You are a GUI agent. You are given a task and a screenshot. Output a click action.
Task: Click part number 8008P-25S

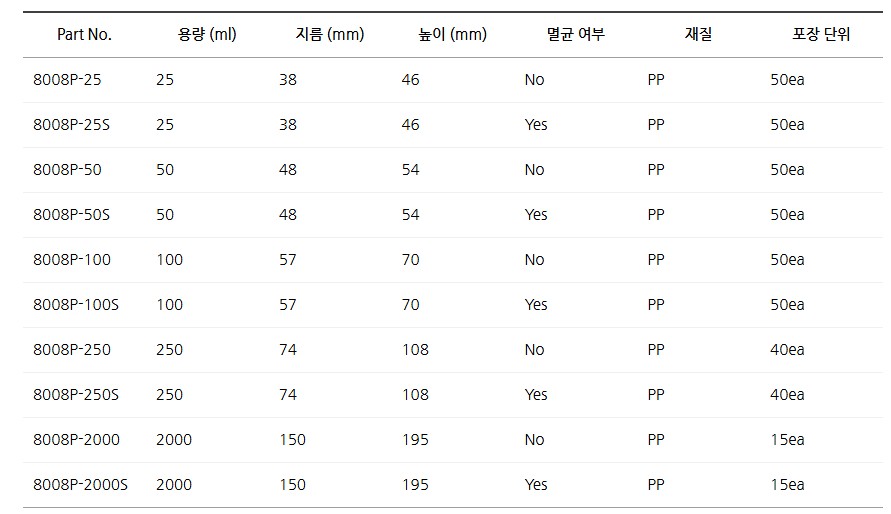coord(71,125)
